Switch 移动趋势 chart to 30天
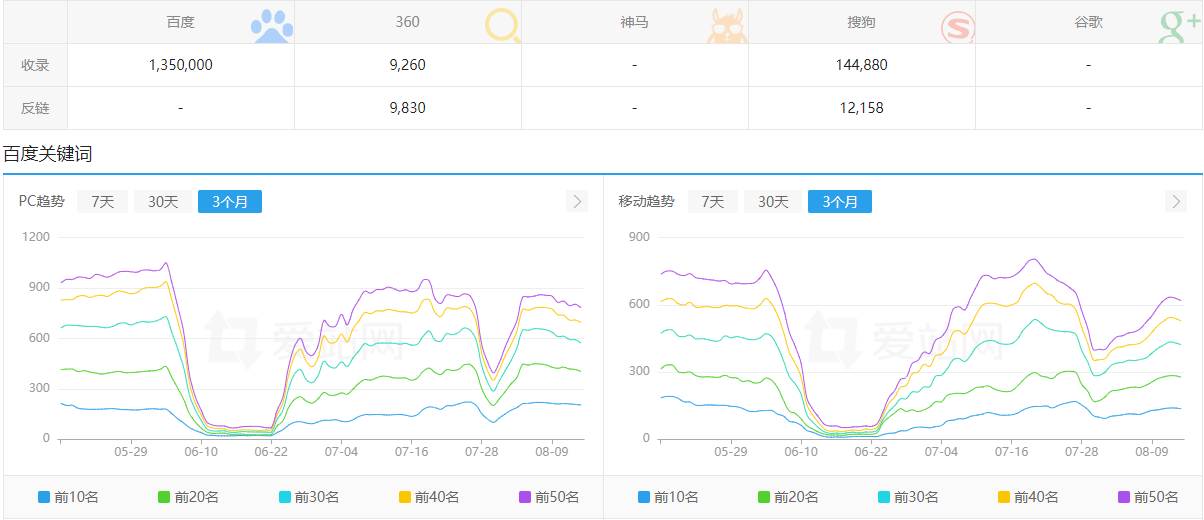Image resolution: width=1204 pixels, height=520 pixels. coord(773,201)
